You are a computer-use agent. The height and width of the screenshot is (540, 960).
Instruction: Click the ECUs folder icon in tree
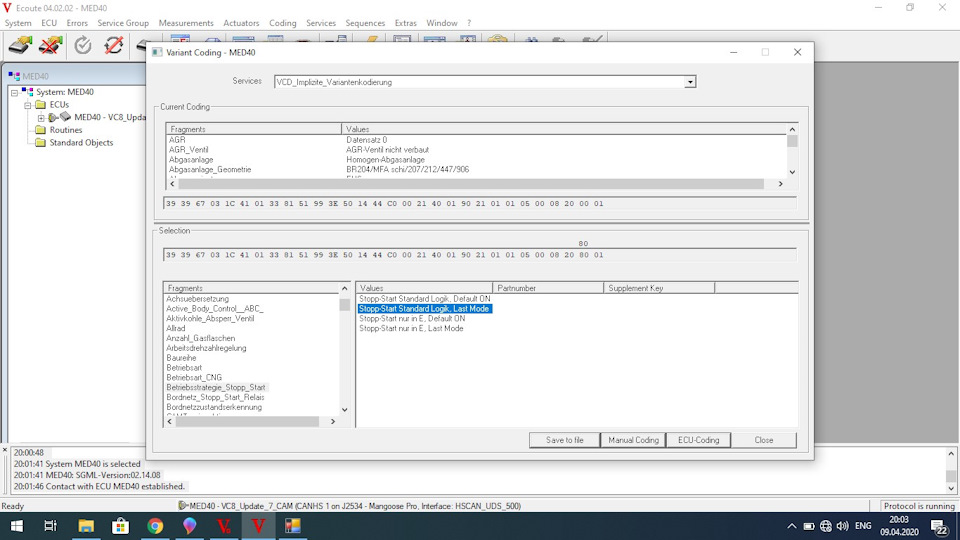point(40,105)
